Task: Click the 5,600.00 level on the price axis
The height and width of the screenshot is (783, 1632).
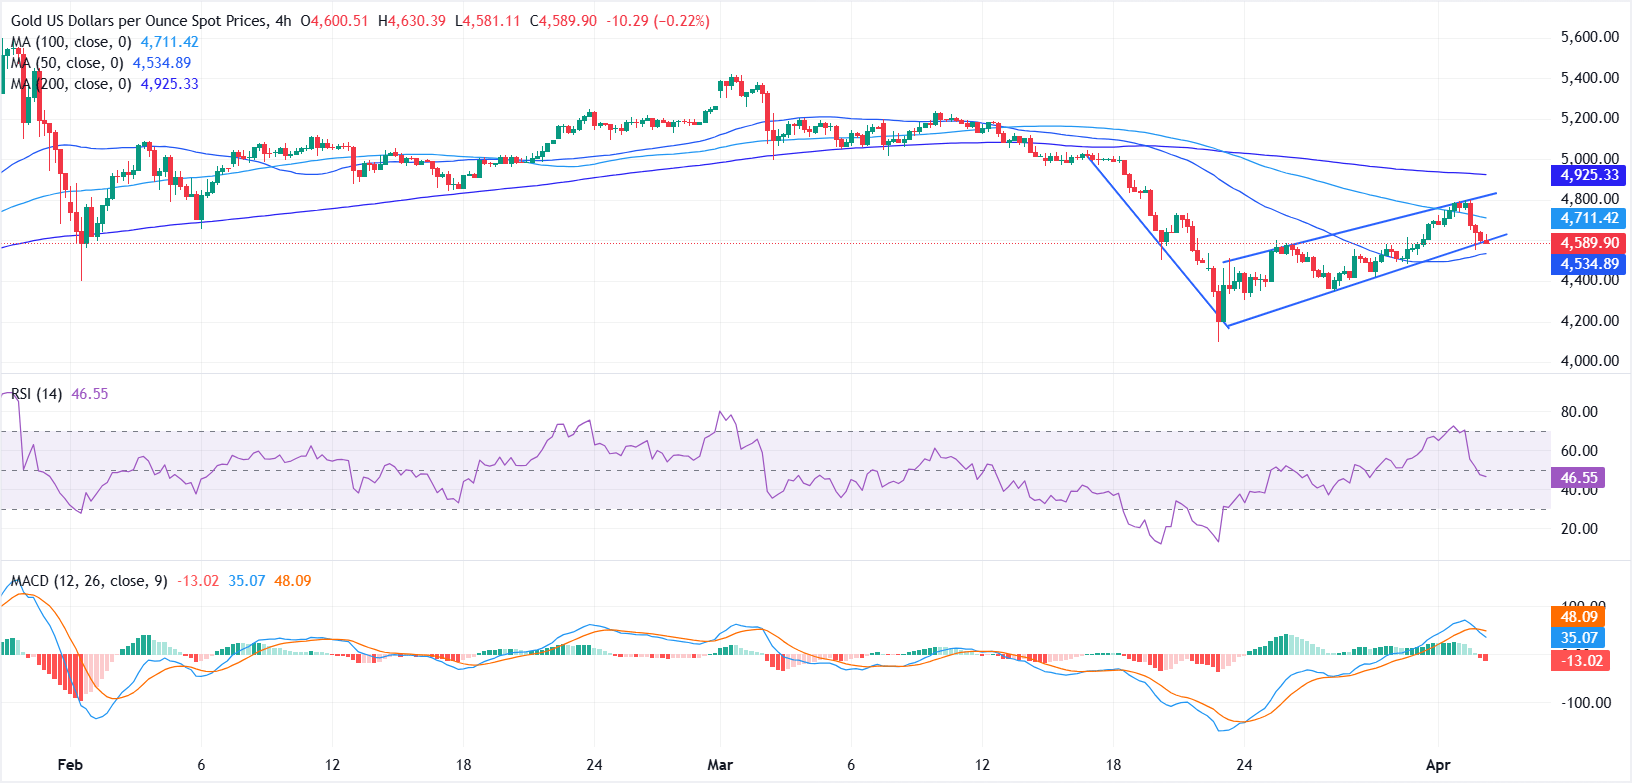Action: click(1589, 37)
